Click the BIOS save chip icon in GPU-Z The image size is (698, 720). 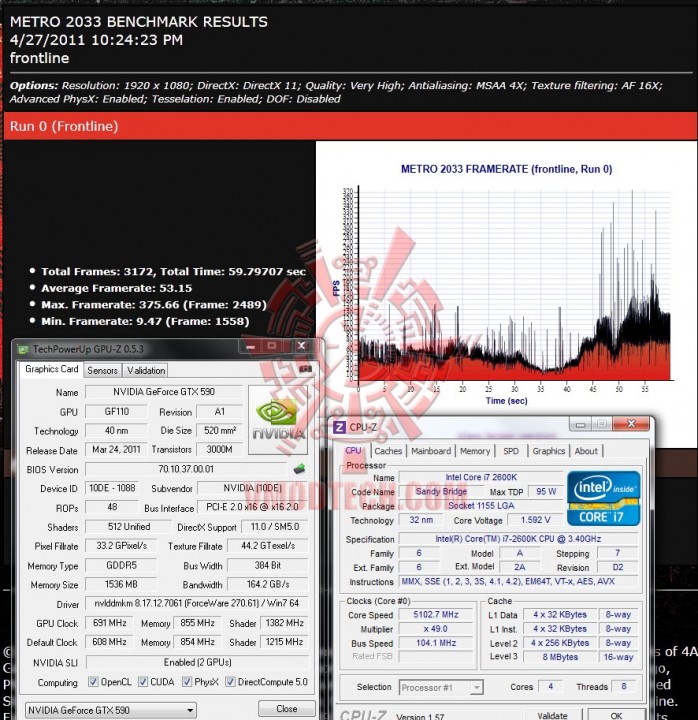299,469
